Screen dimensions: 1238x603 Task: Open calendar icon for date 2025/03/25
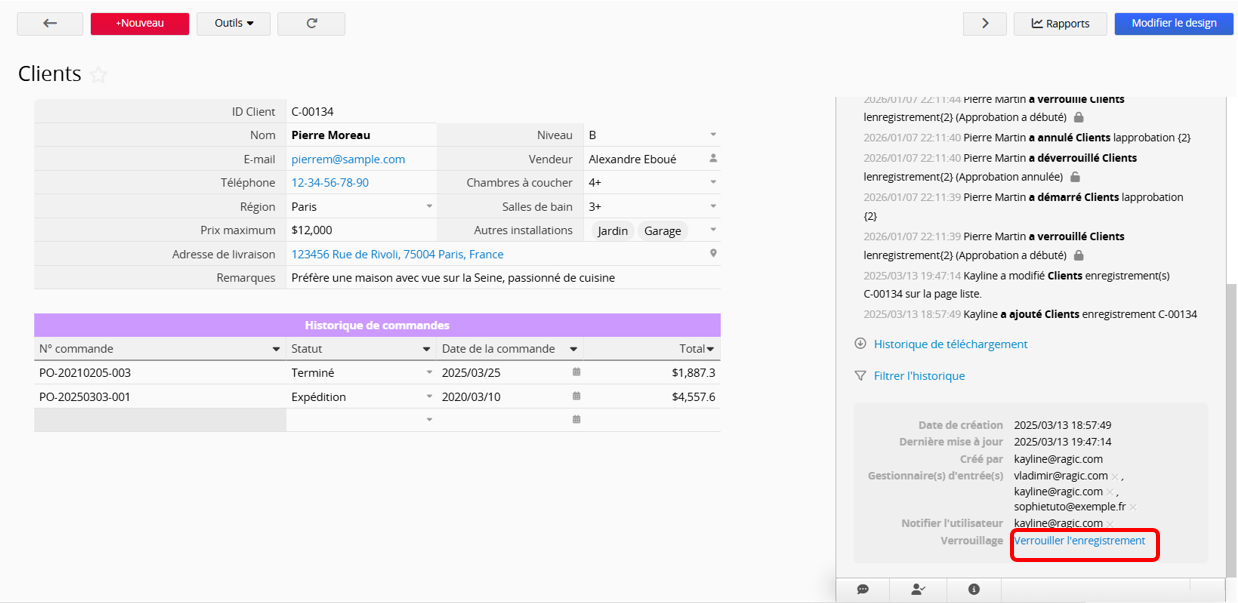tap(576, 372)
